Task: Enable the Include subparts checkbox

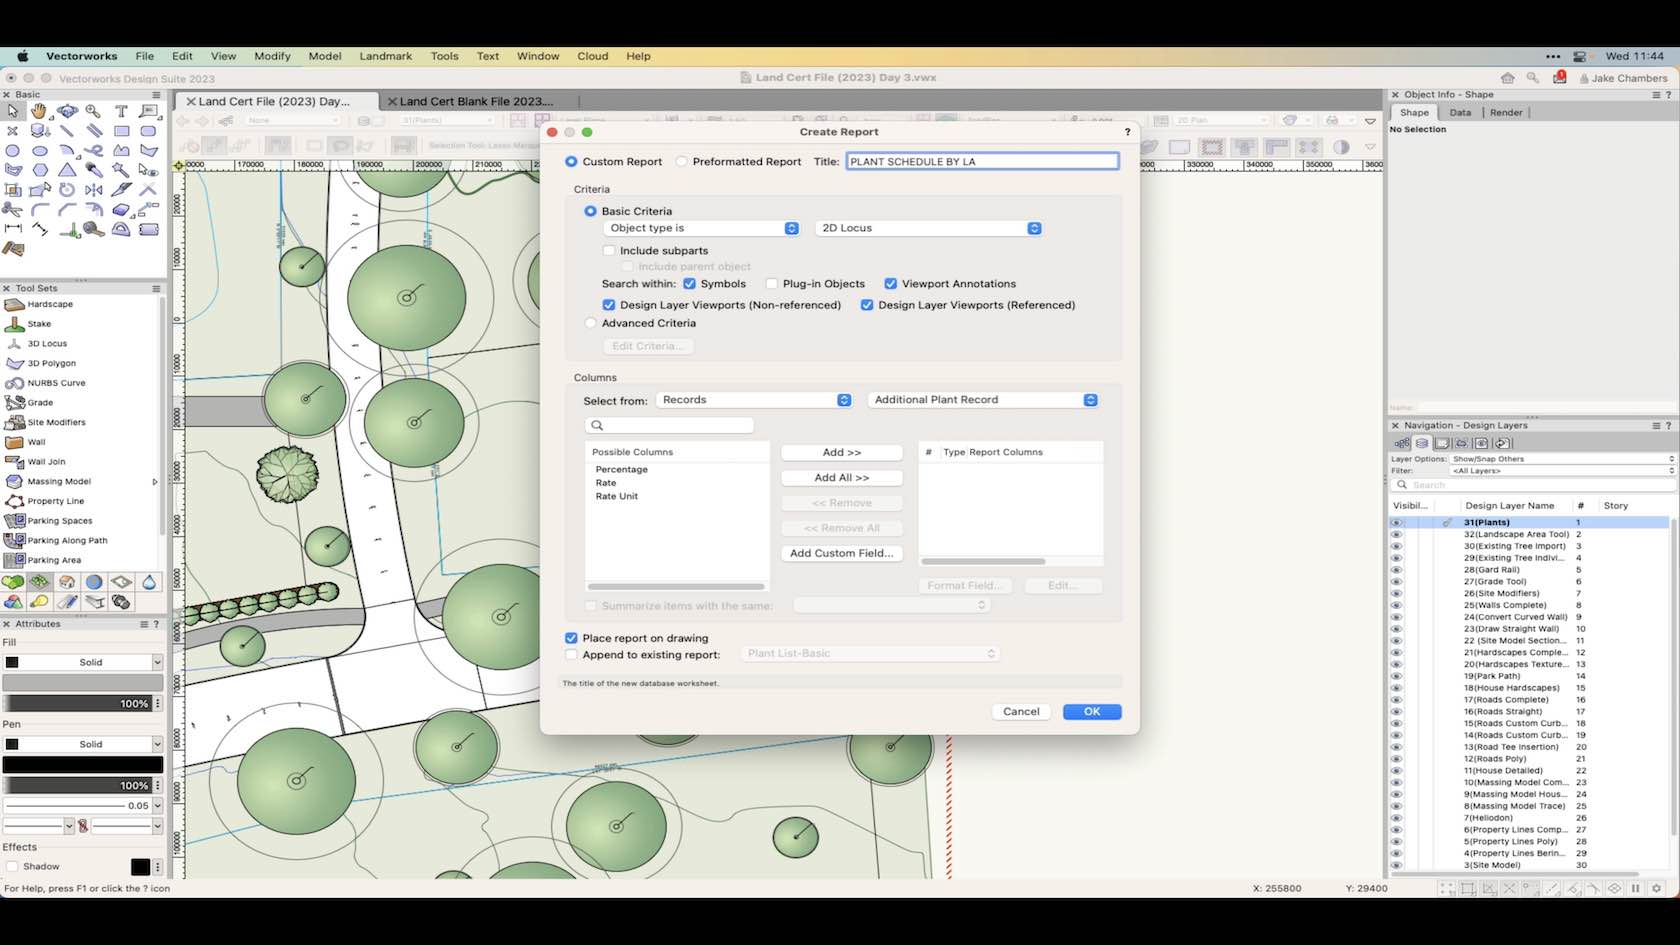Action: tap(609, 250)
